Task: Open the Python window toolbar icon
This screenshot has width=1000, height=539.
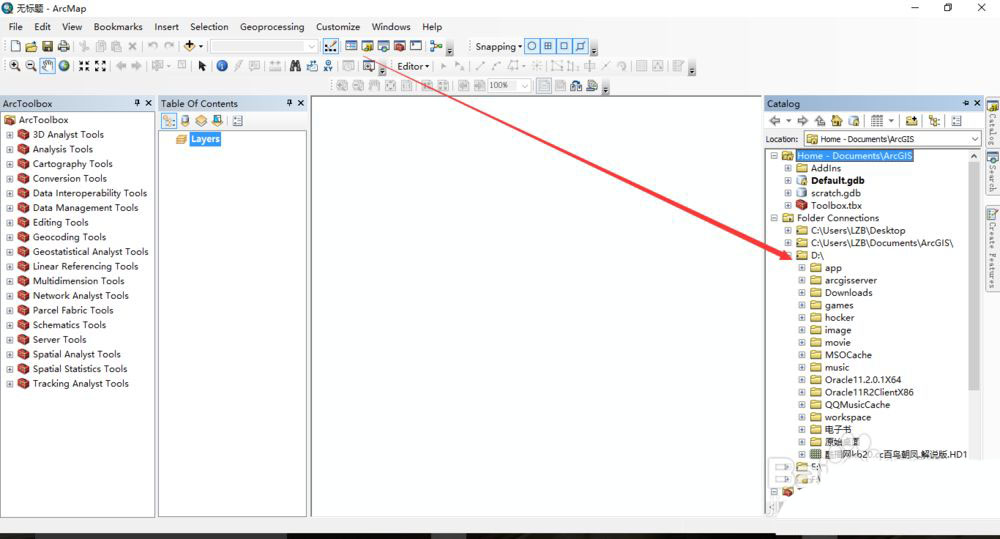Action: 416,46
